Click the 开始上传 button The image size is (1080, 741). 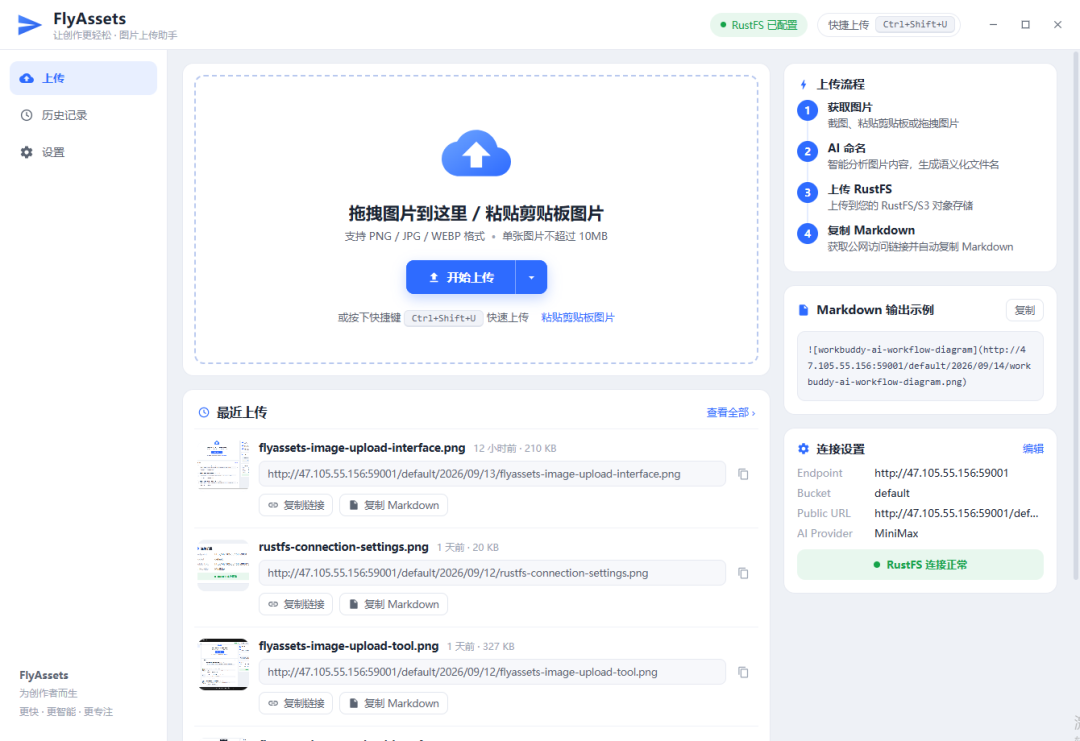point(461,277)
